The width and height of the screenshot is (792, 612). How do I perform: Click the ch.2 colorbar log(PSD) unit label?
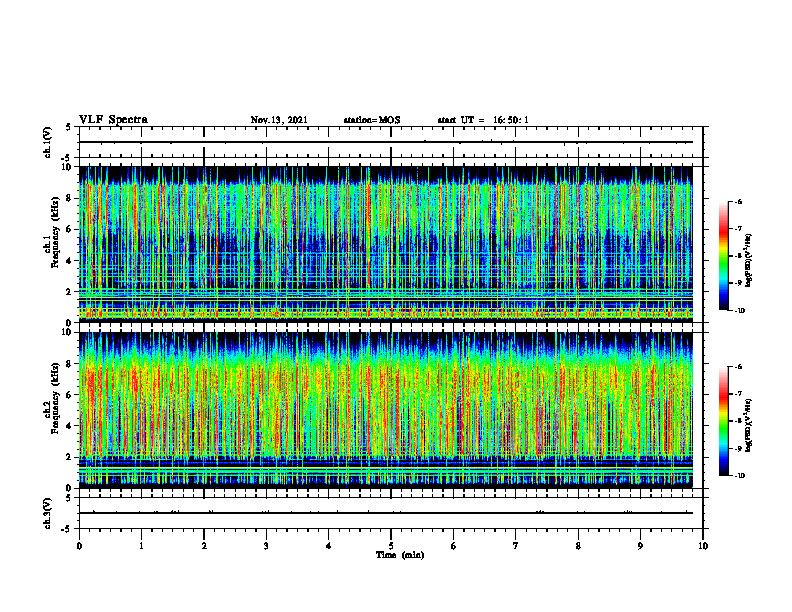749,426
